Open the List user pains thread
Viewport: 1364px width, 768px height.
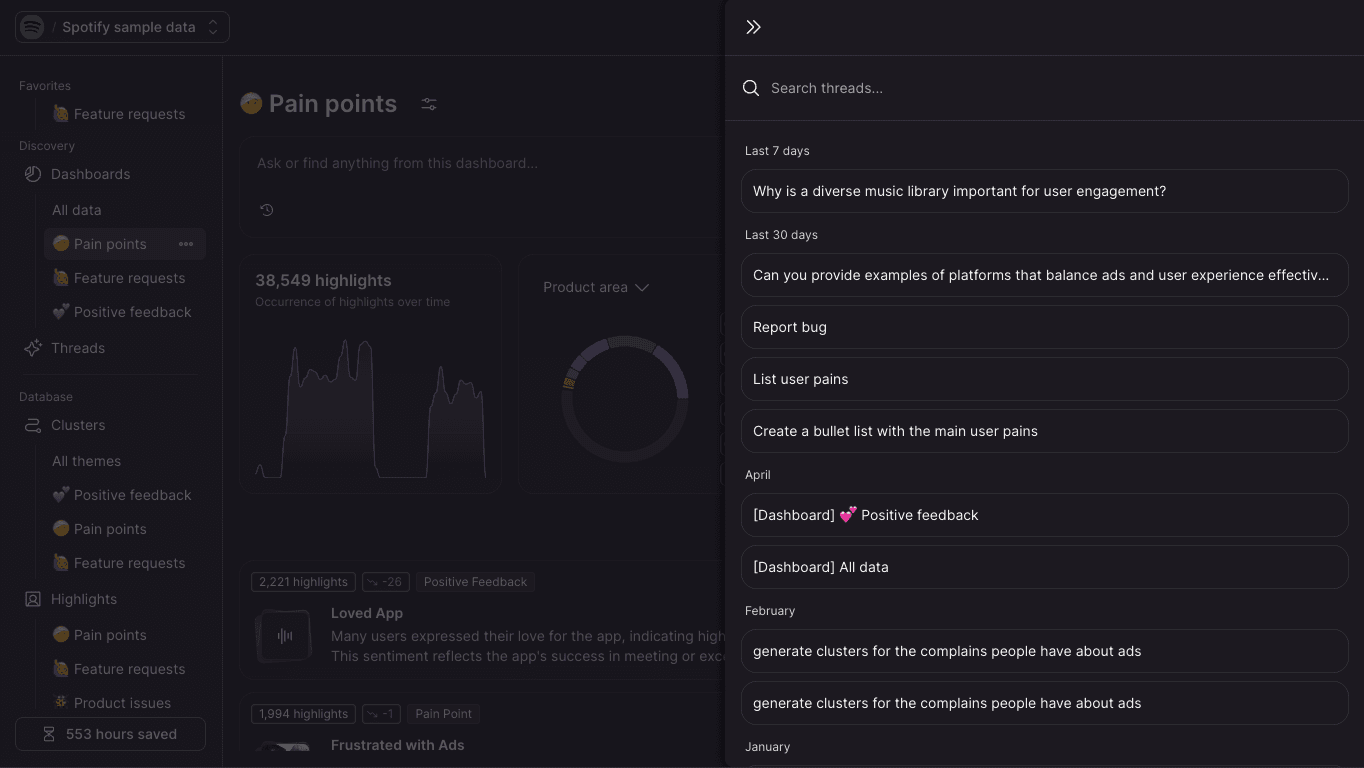[1045, 379]
